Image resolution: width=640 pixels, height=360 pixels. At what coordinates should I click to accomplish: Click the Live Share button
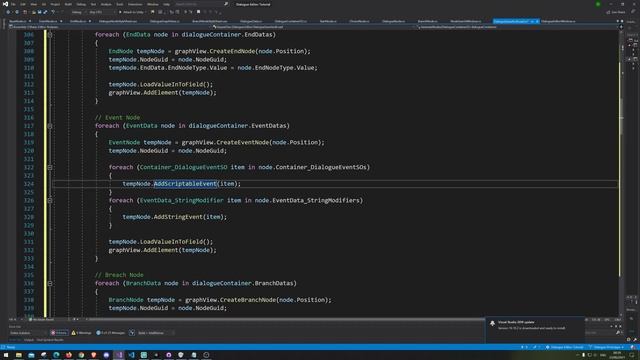(616, 12)
